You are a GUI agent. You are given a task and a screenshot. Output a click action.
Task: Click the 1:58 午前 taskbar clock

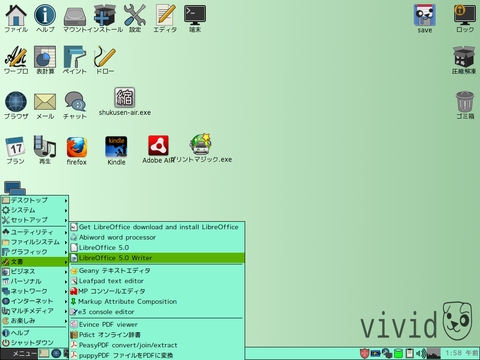click(x=461, y=353)
